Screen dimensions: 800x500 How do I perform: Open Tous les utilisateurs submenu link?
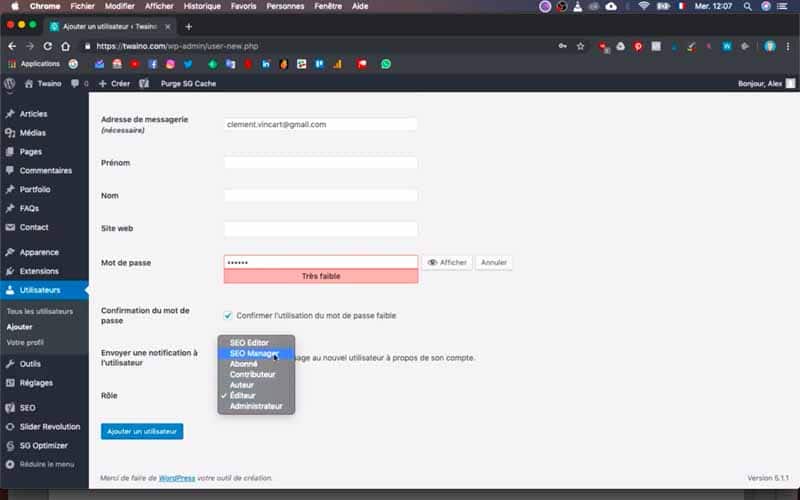40,311
